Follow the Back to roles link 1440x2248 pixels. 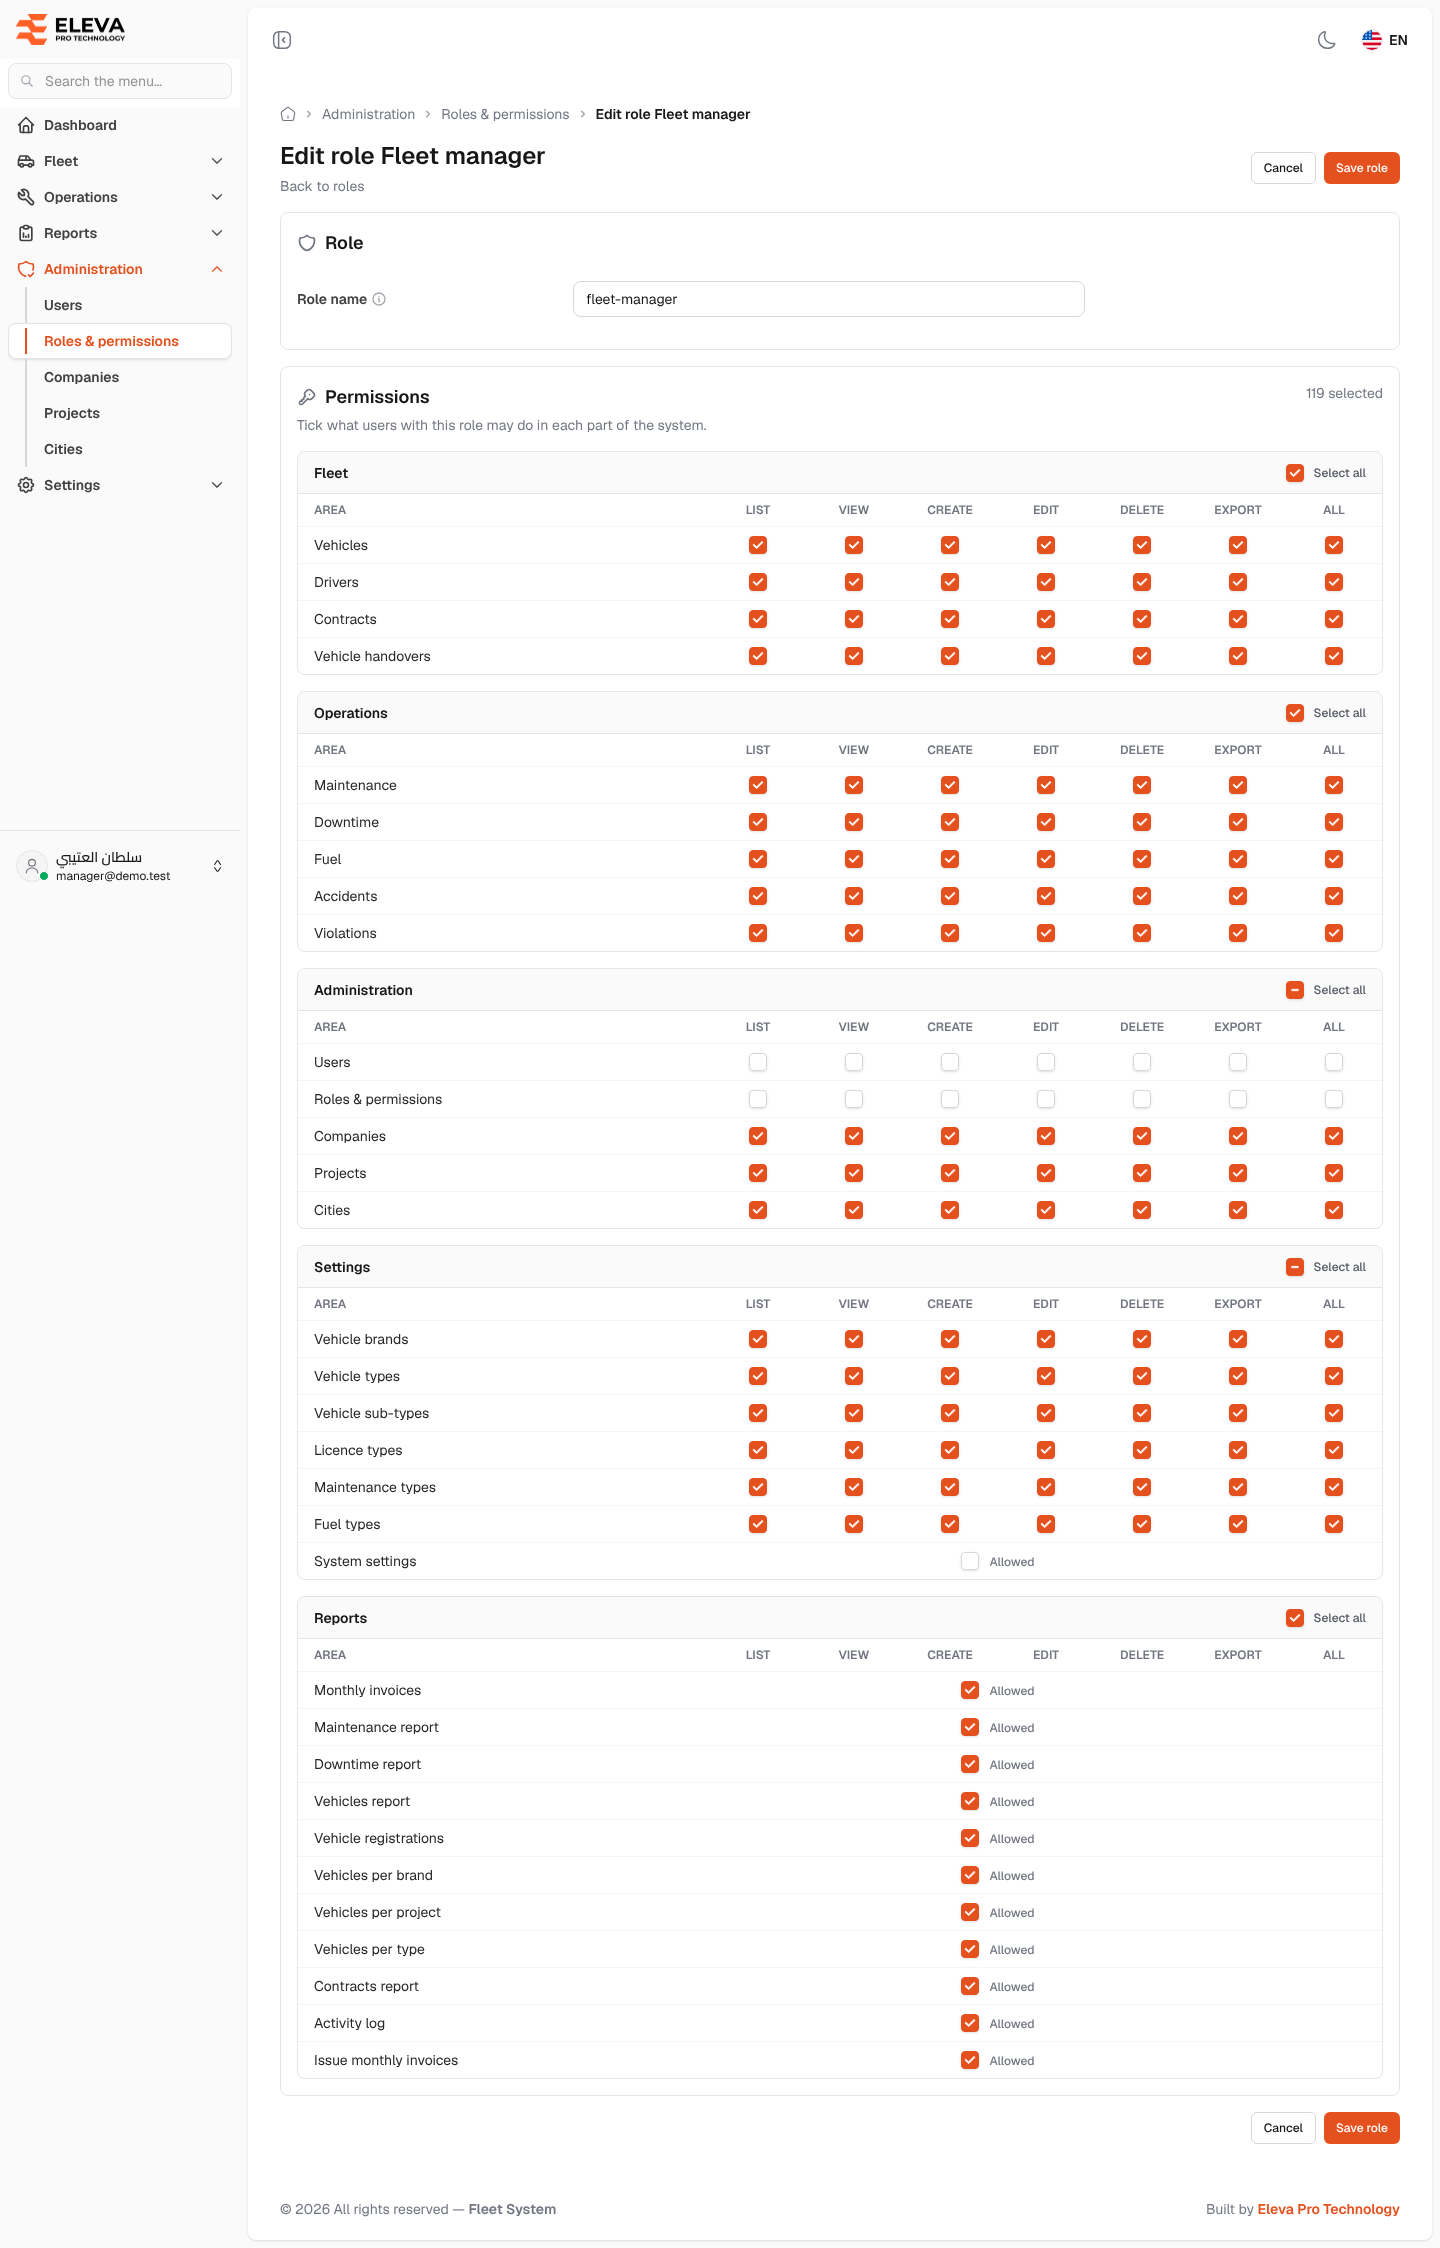(322, 186)
